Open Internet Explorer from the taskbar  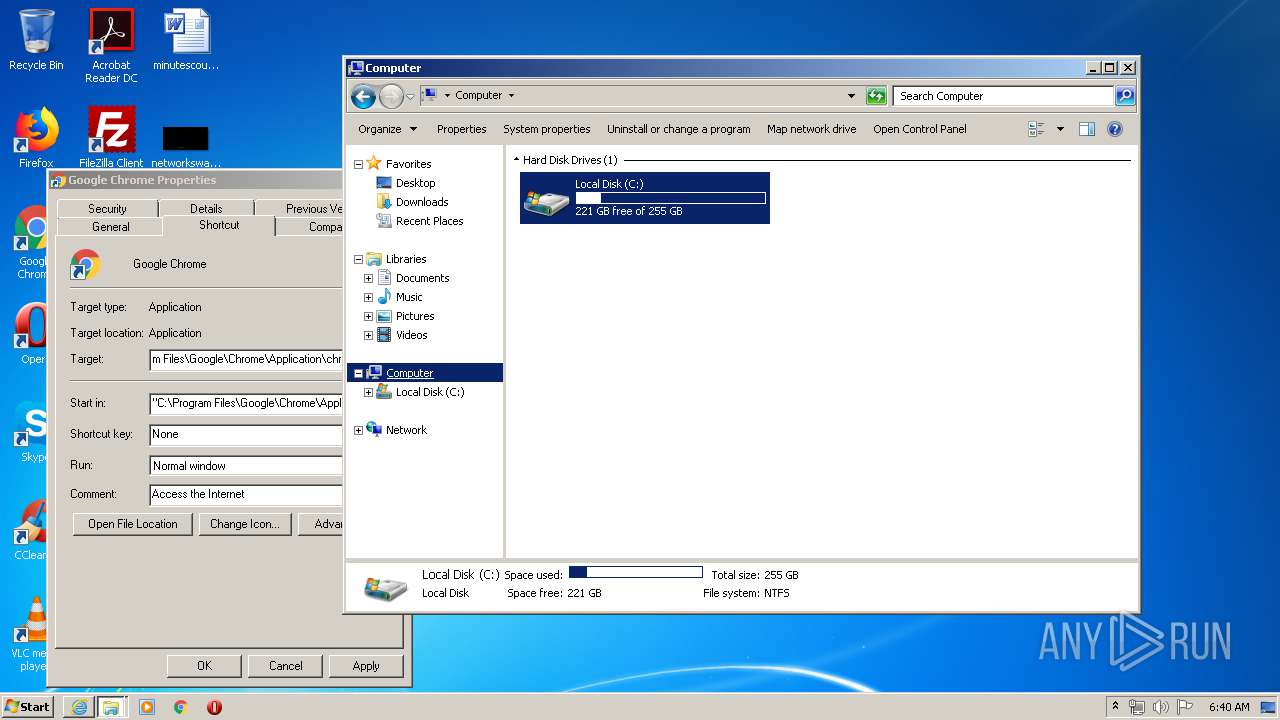(79, 707)
